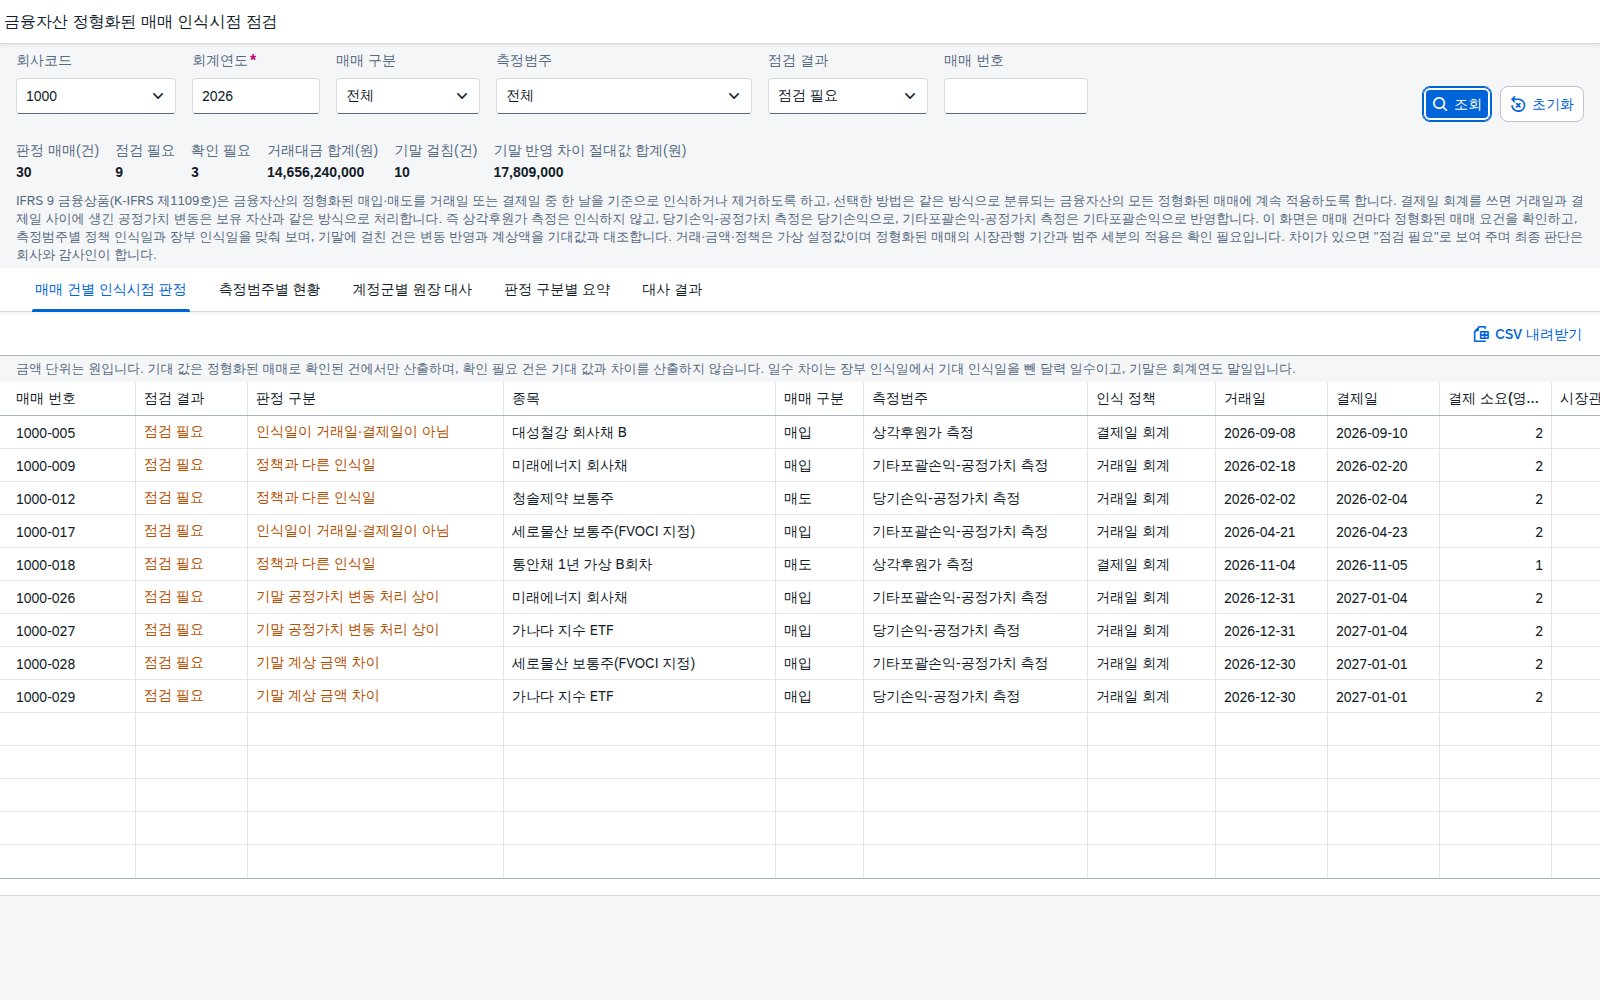Click settlement date 2026-11-05
1600x1000 pixels.
(1372, 565)
